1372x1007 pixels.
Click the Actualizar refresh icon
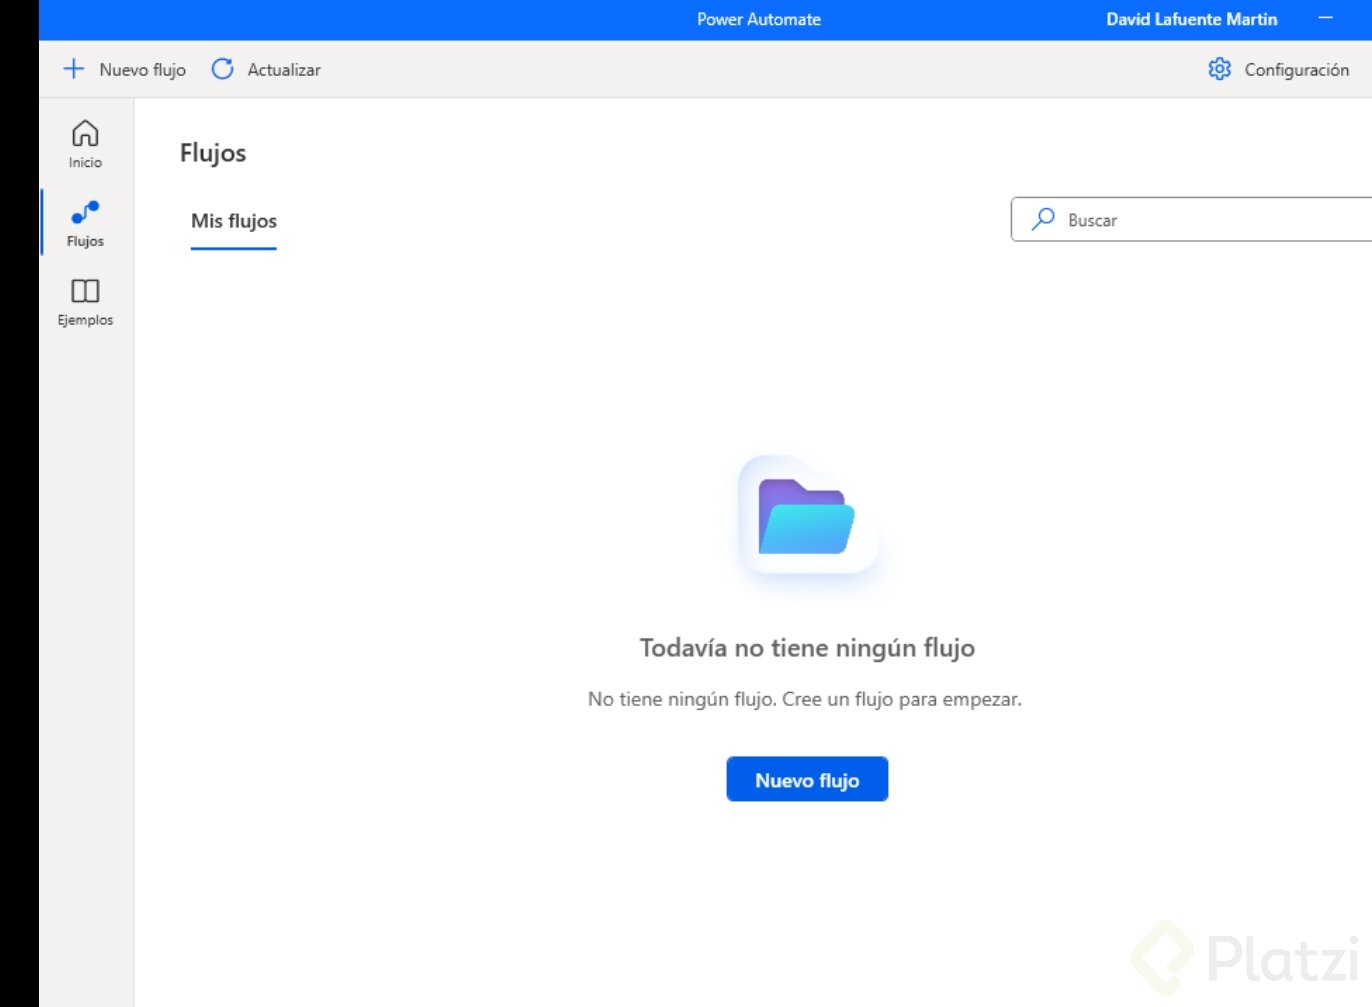(222, 69)
